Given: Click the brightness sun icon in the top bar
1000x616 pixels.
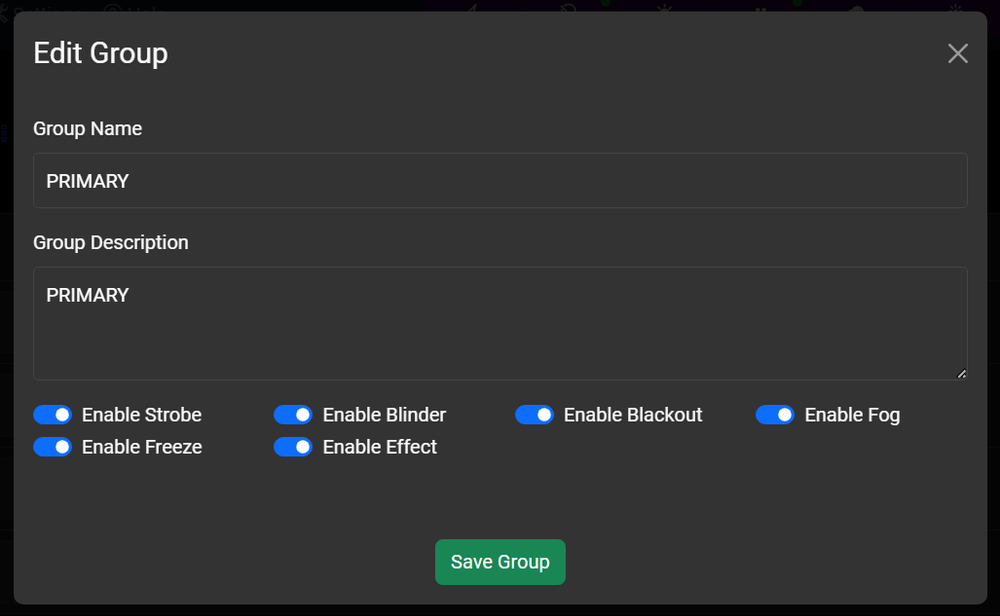Looking at the screenshot, I should (664, 7).
